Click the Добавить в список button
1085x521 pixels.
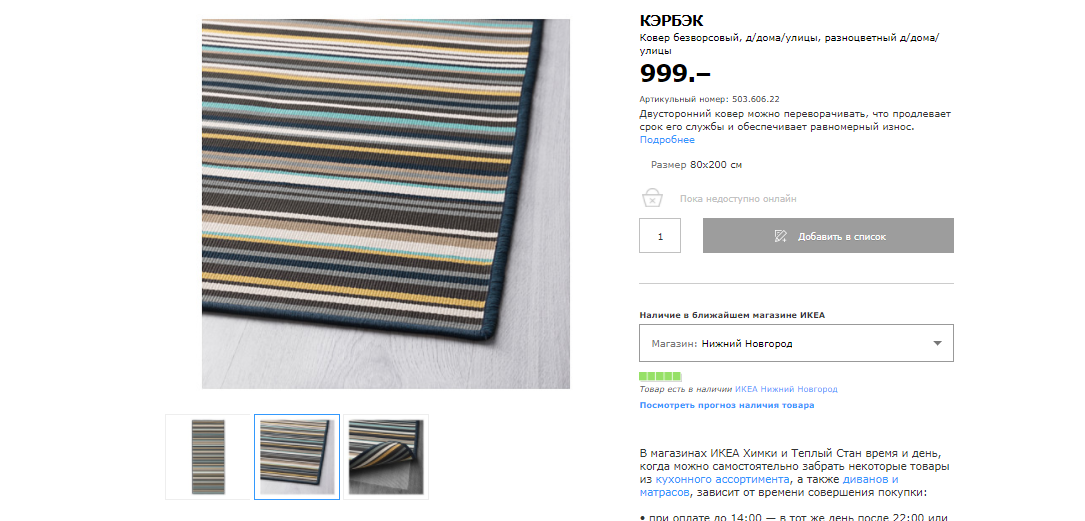click(x=828, y=236)
